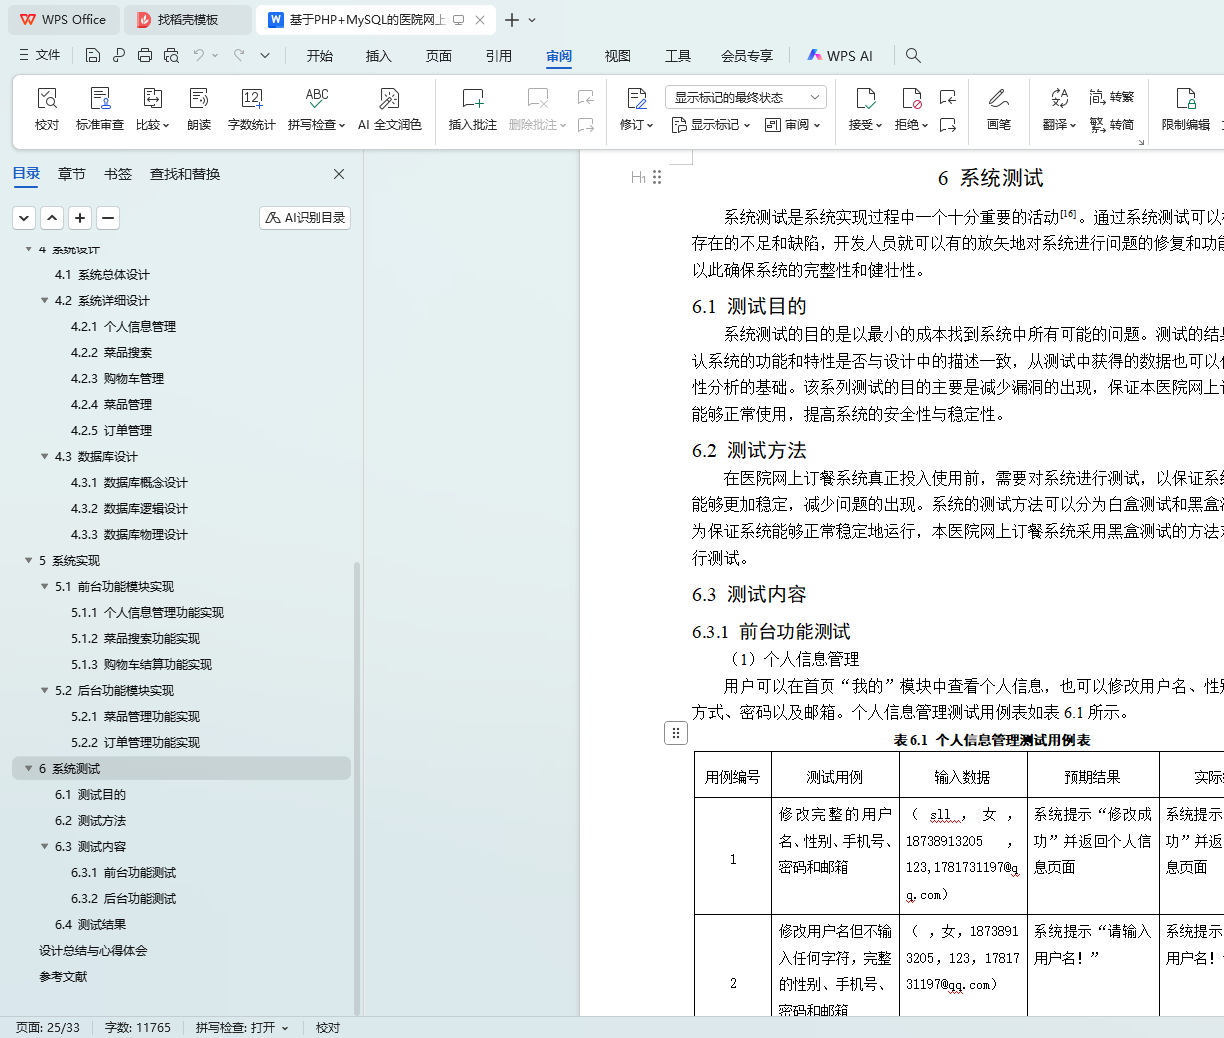The image size is (1224, 1038).
Task: Click the table handle beside 表6.1
Action: point(676,733)
